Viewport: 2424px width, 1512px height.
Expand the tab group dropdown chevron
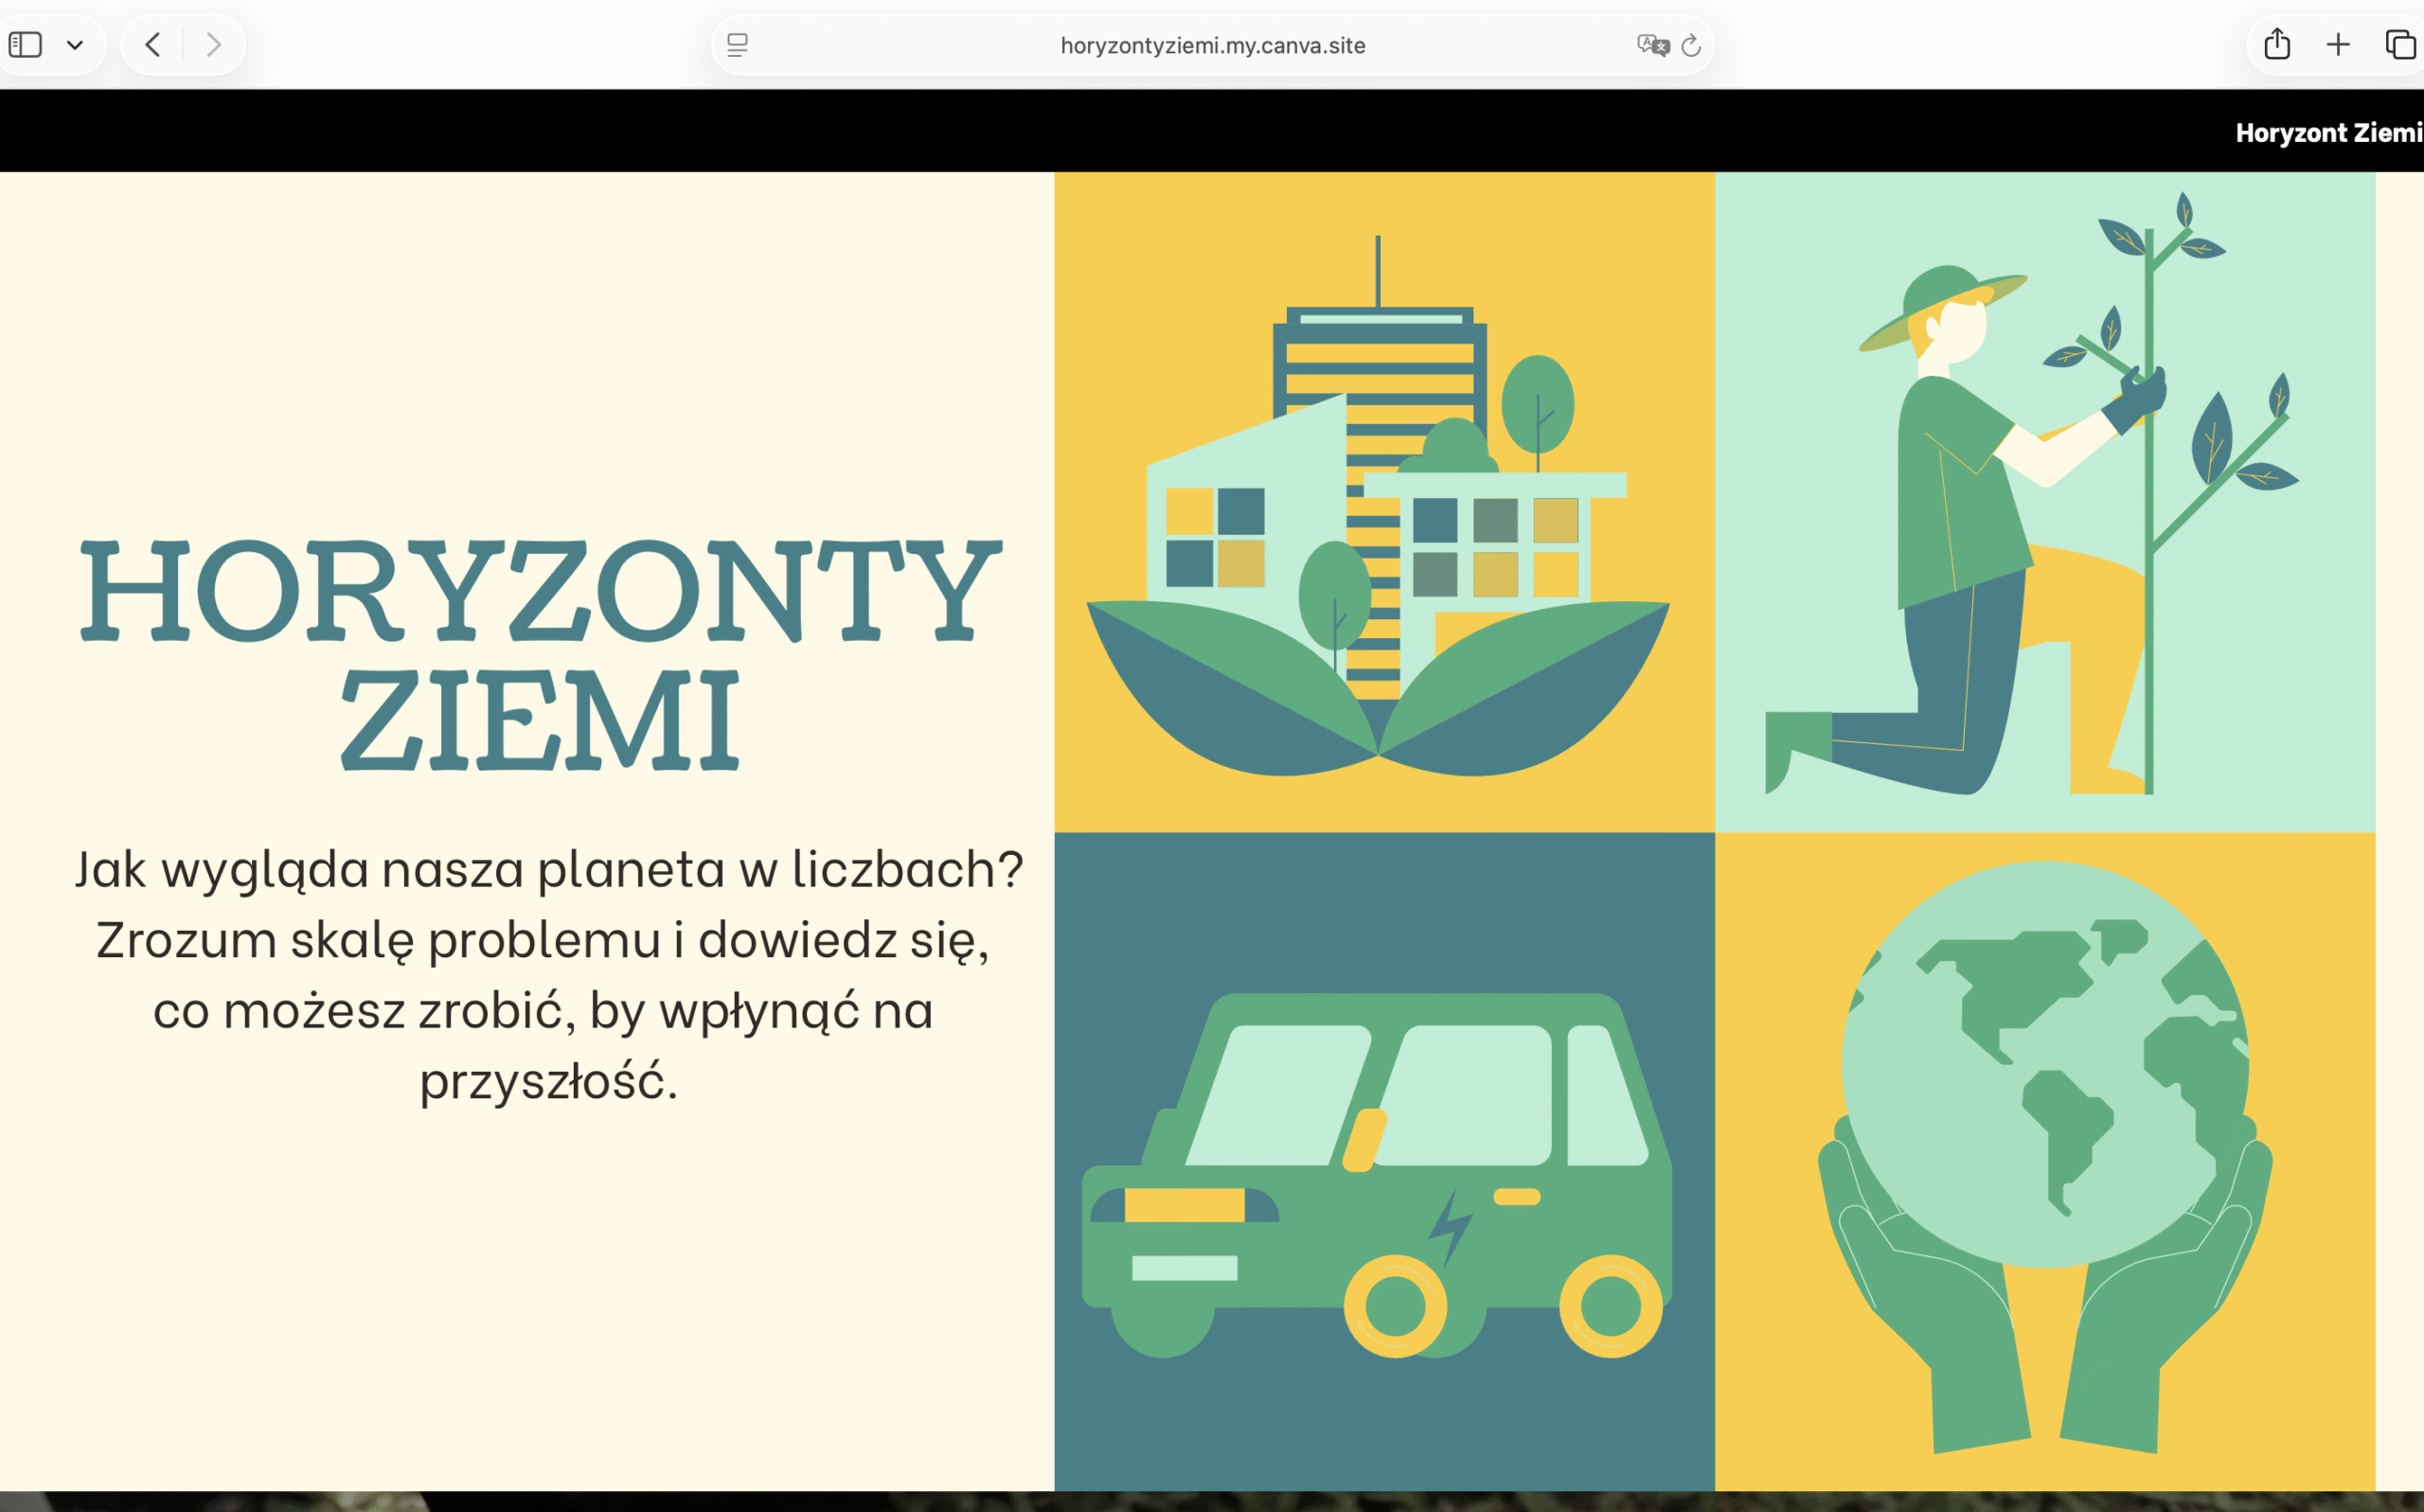click(75, 45)
